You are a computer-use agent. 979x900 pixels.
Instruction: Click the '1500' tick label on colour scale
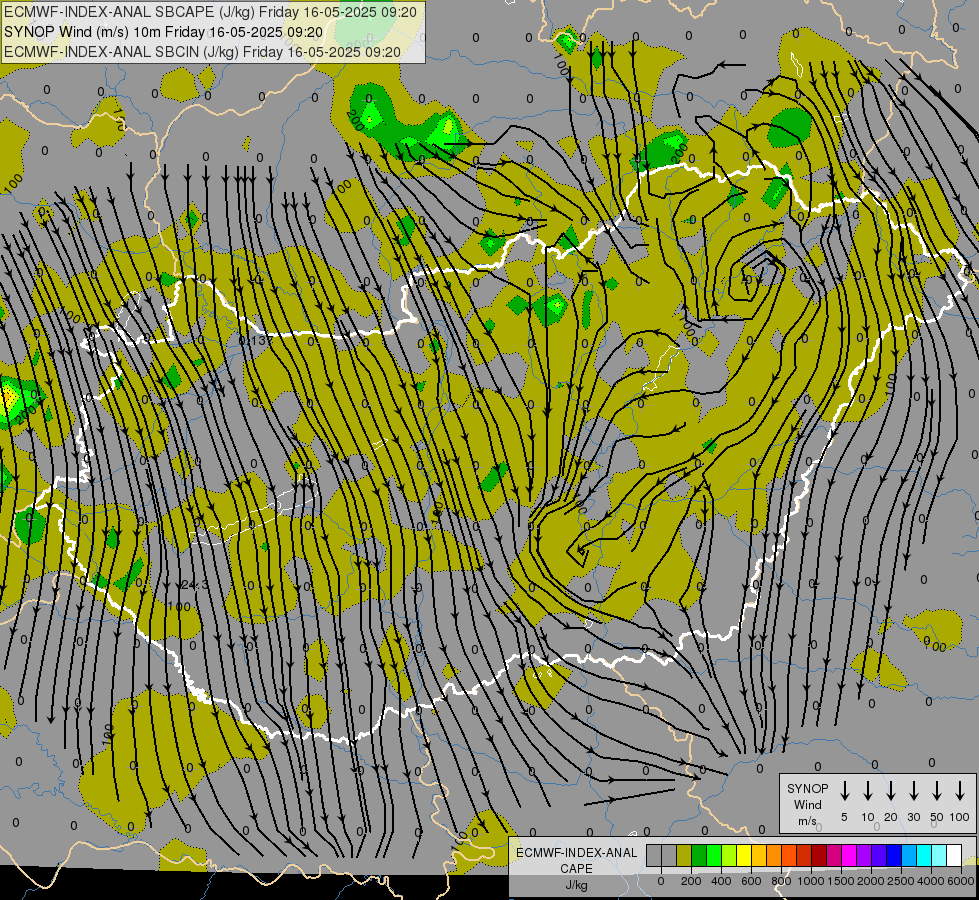click(x=841, y=881)
